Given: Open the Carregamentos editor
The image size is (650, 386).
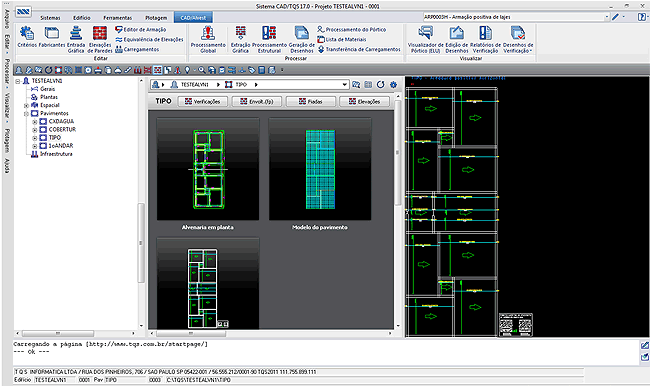Looking at the screenshot, I should 137,49.
